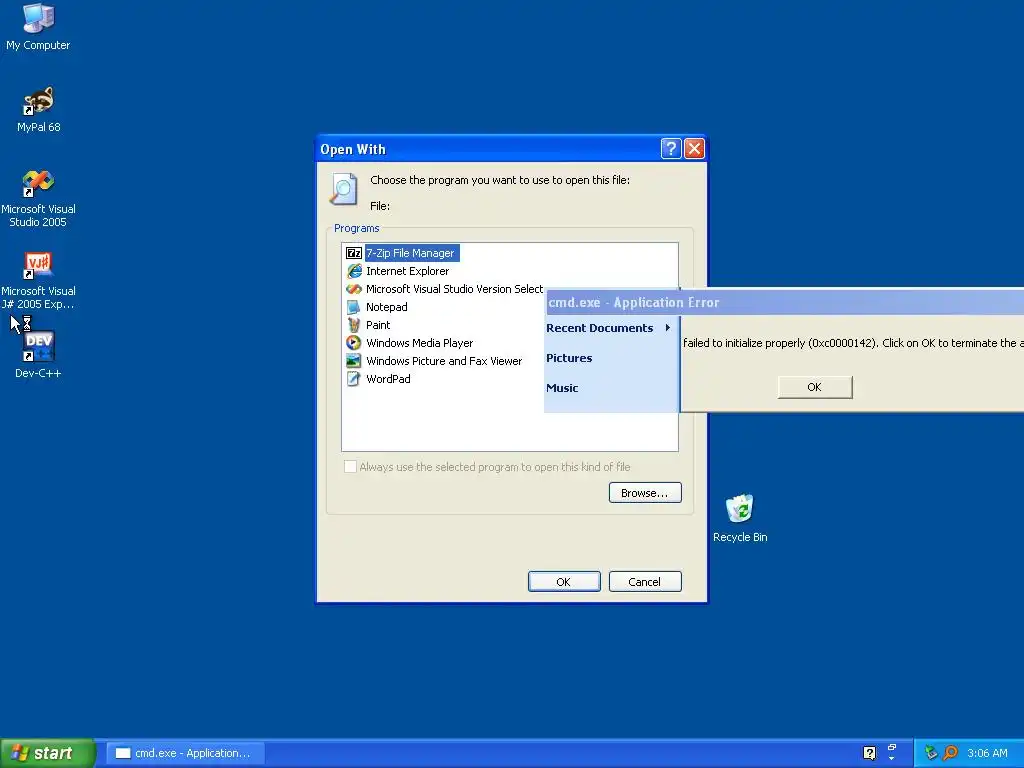Select Paint in the Programs list

(378, 325)
